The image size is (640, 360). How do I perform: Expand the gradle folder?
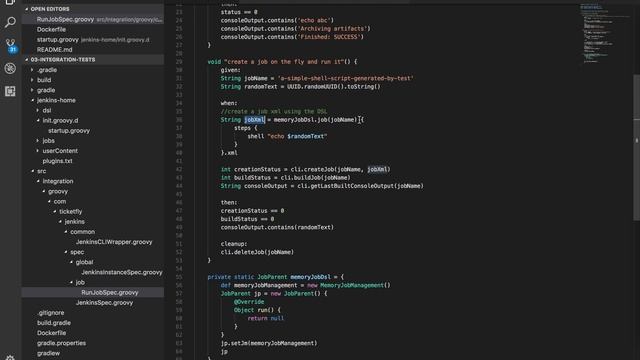pos(46,90)
